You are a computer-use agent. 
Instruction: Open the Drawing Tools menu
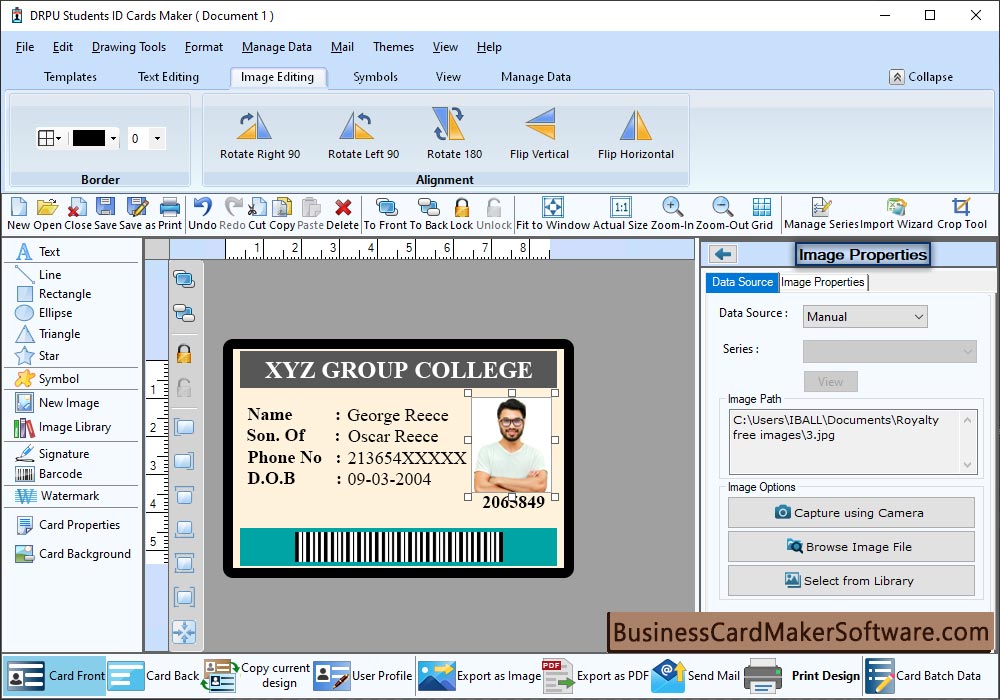pos(129,47)
